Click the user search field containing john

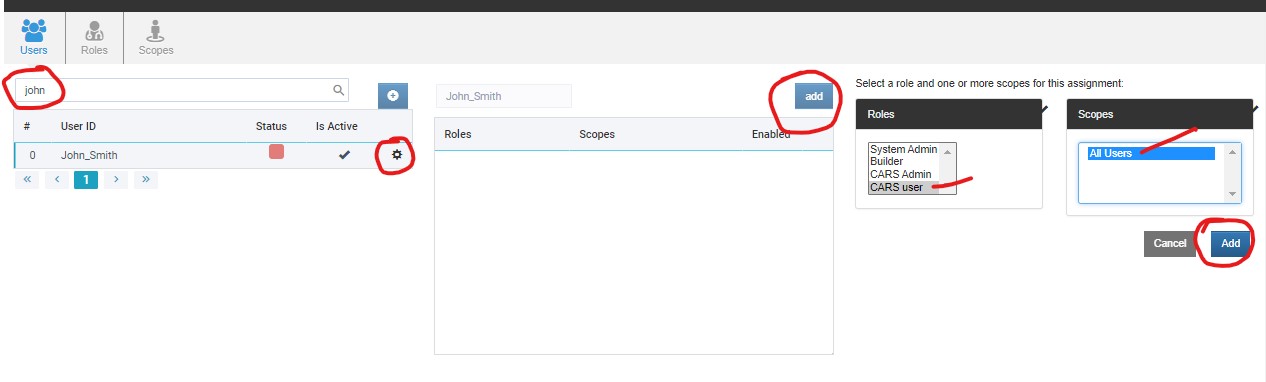[x=181, y=90]
